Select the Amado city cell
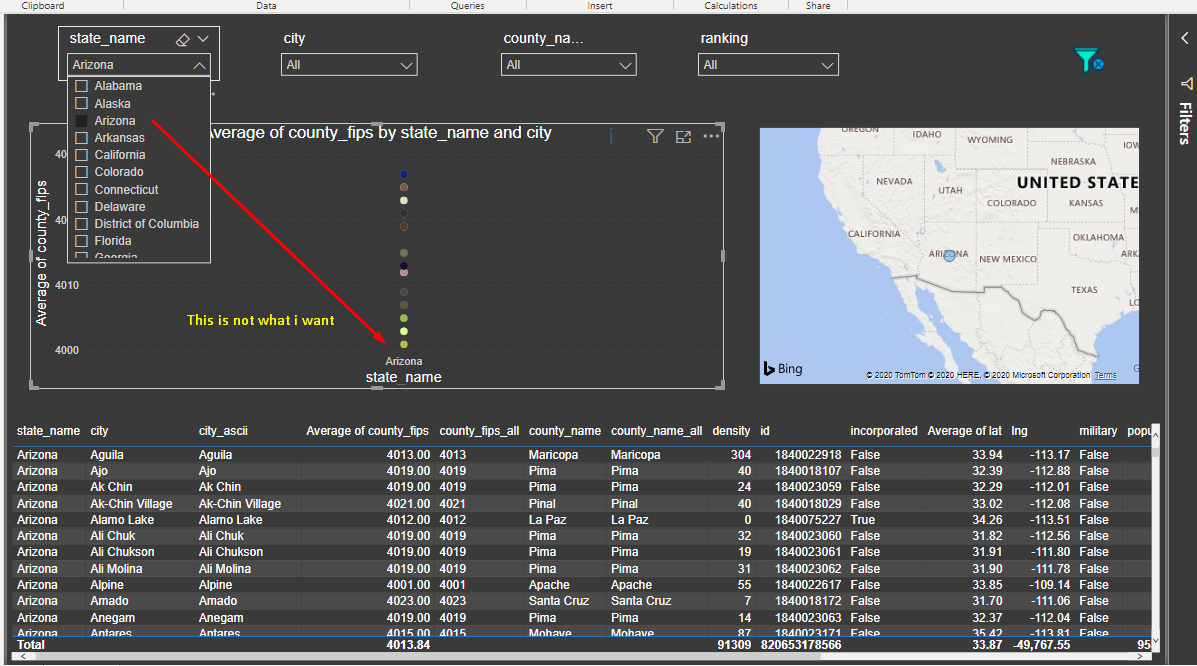Screen dimensions: 1197x666 109,601
